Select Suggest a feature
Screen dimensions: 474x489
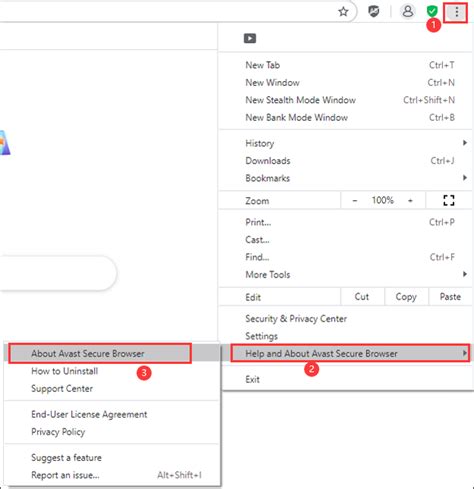point(112,458)
